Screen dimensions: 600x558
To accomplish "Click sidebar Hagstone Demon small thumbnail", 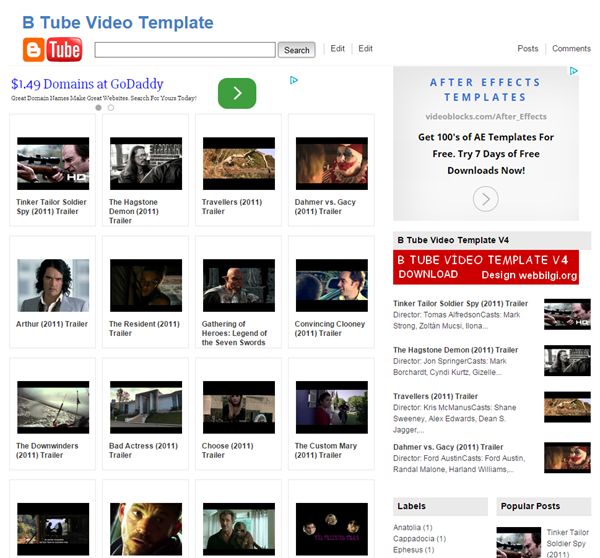I will (567, 361).
